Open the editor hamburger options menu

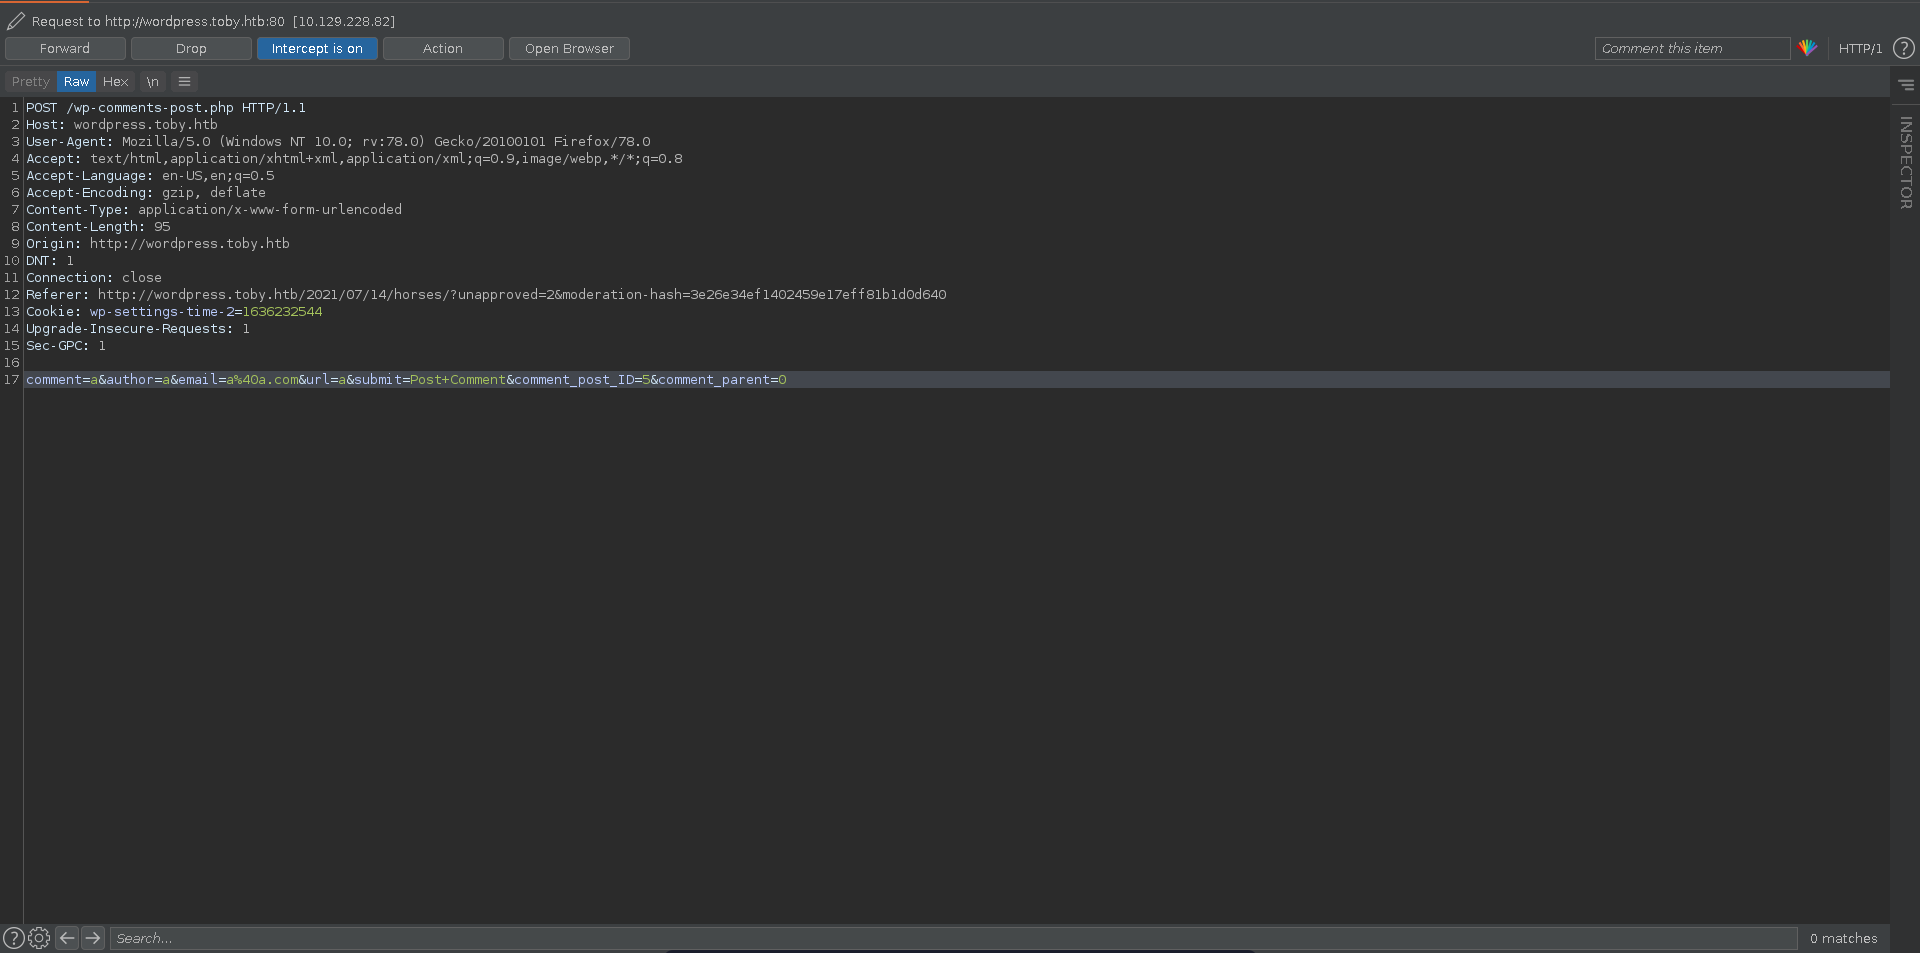(x=184, y=82)
